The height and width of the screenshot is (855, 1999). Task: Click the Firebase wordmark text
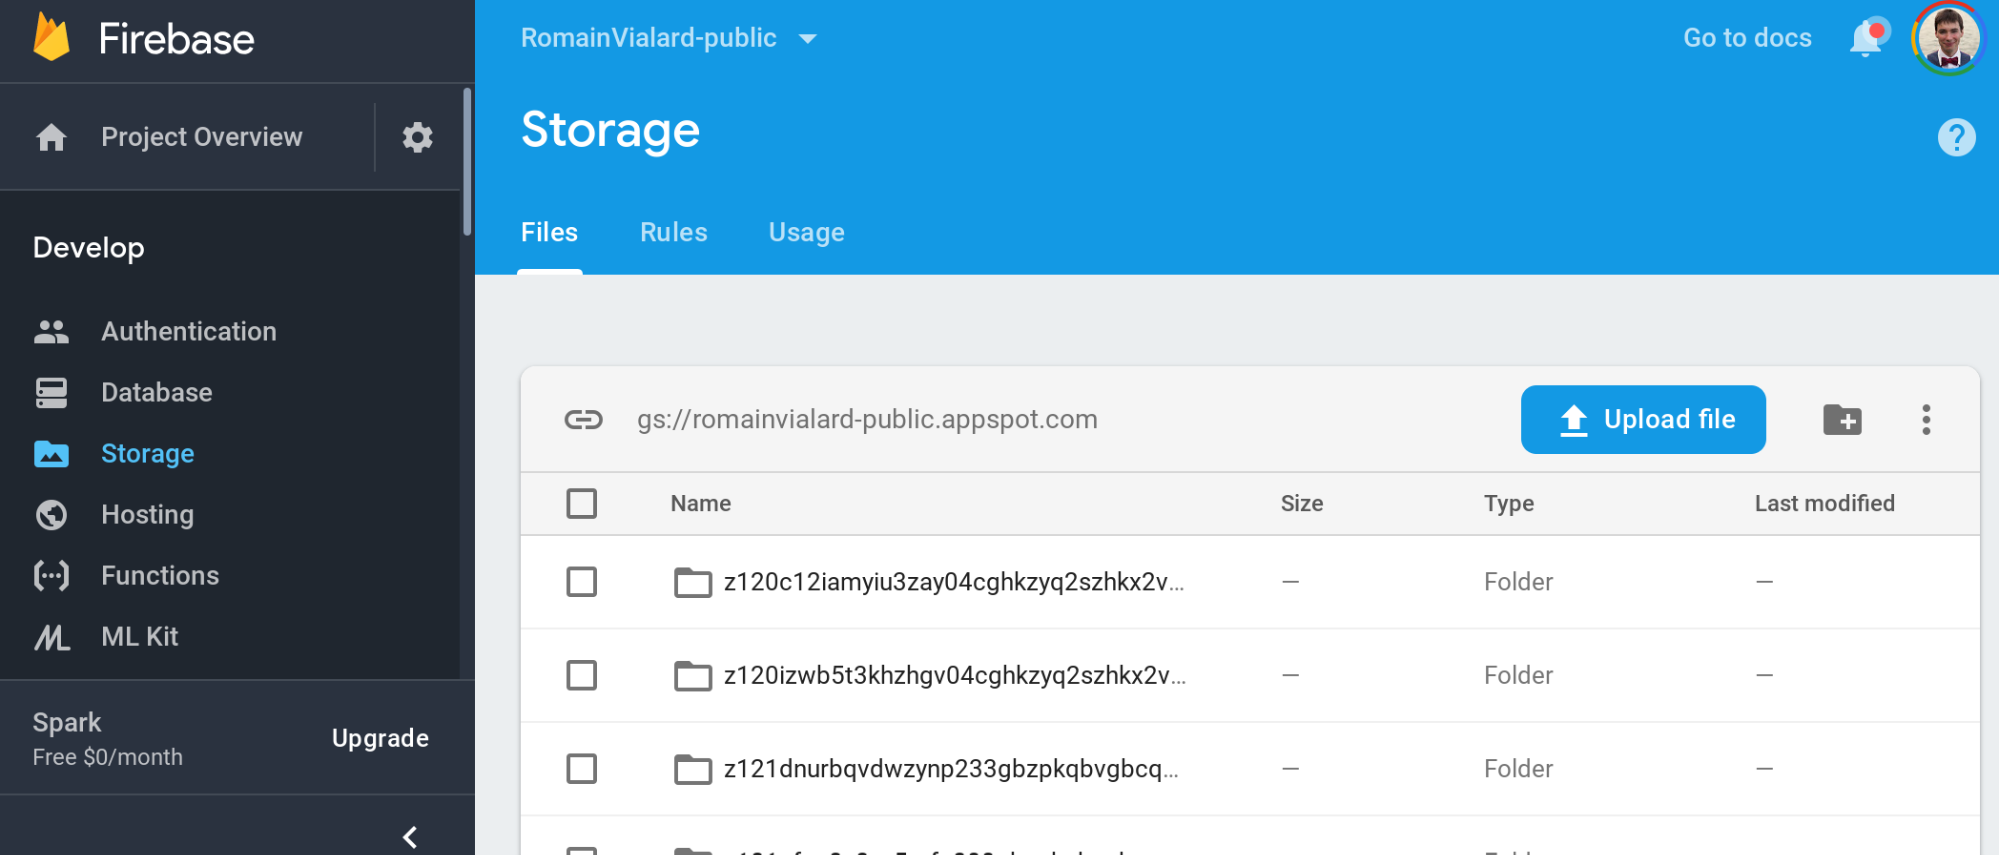(176, 39)
